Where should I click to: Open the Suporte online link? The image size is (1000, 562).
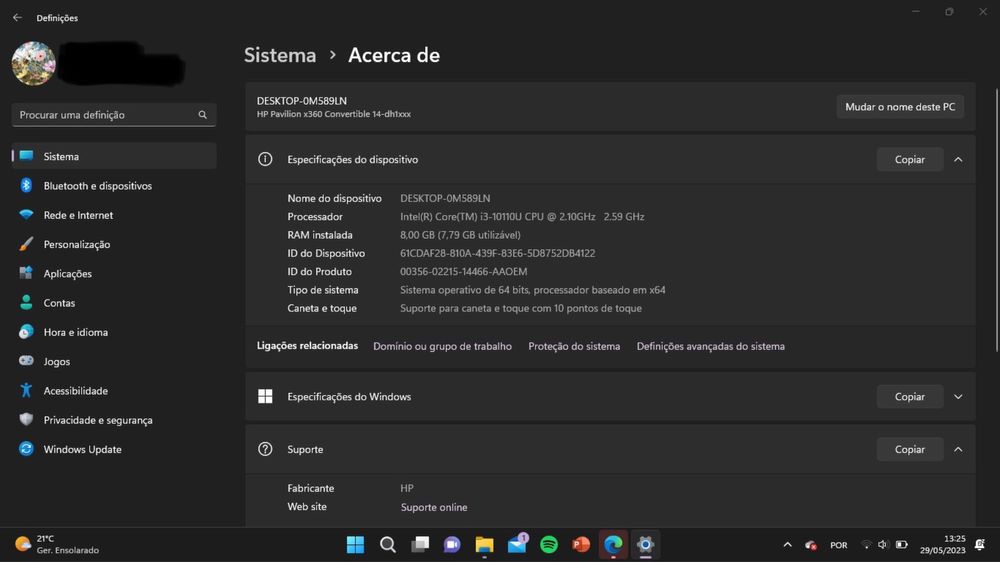tap(434, 507)
